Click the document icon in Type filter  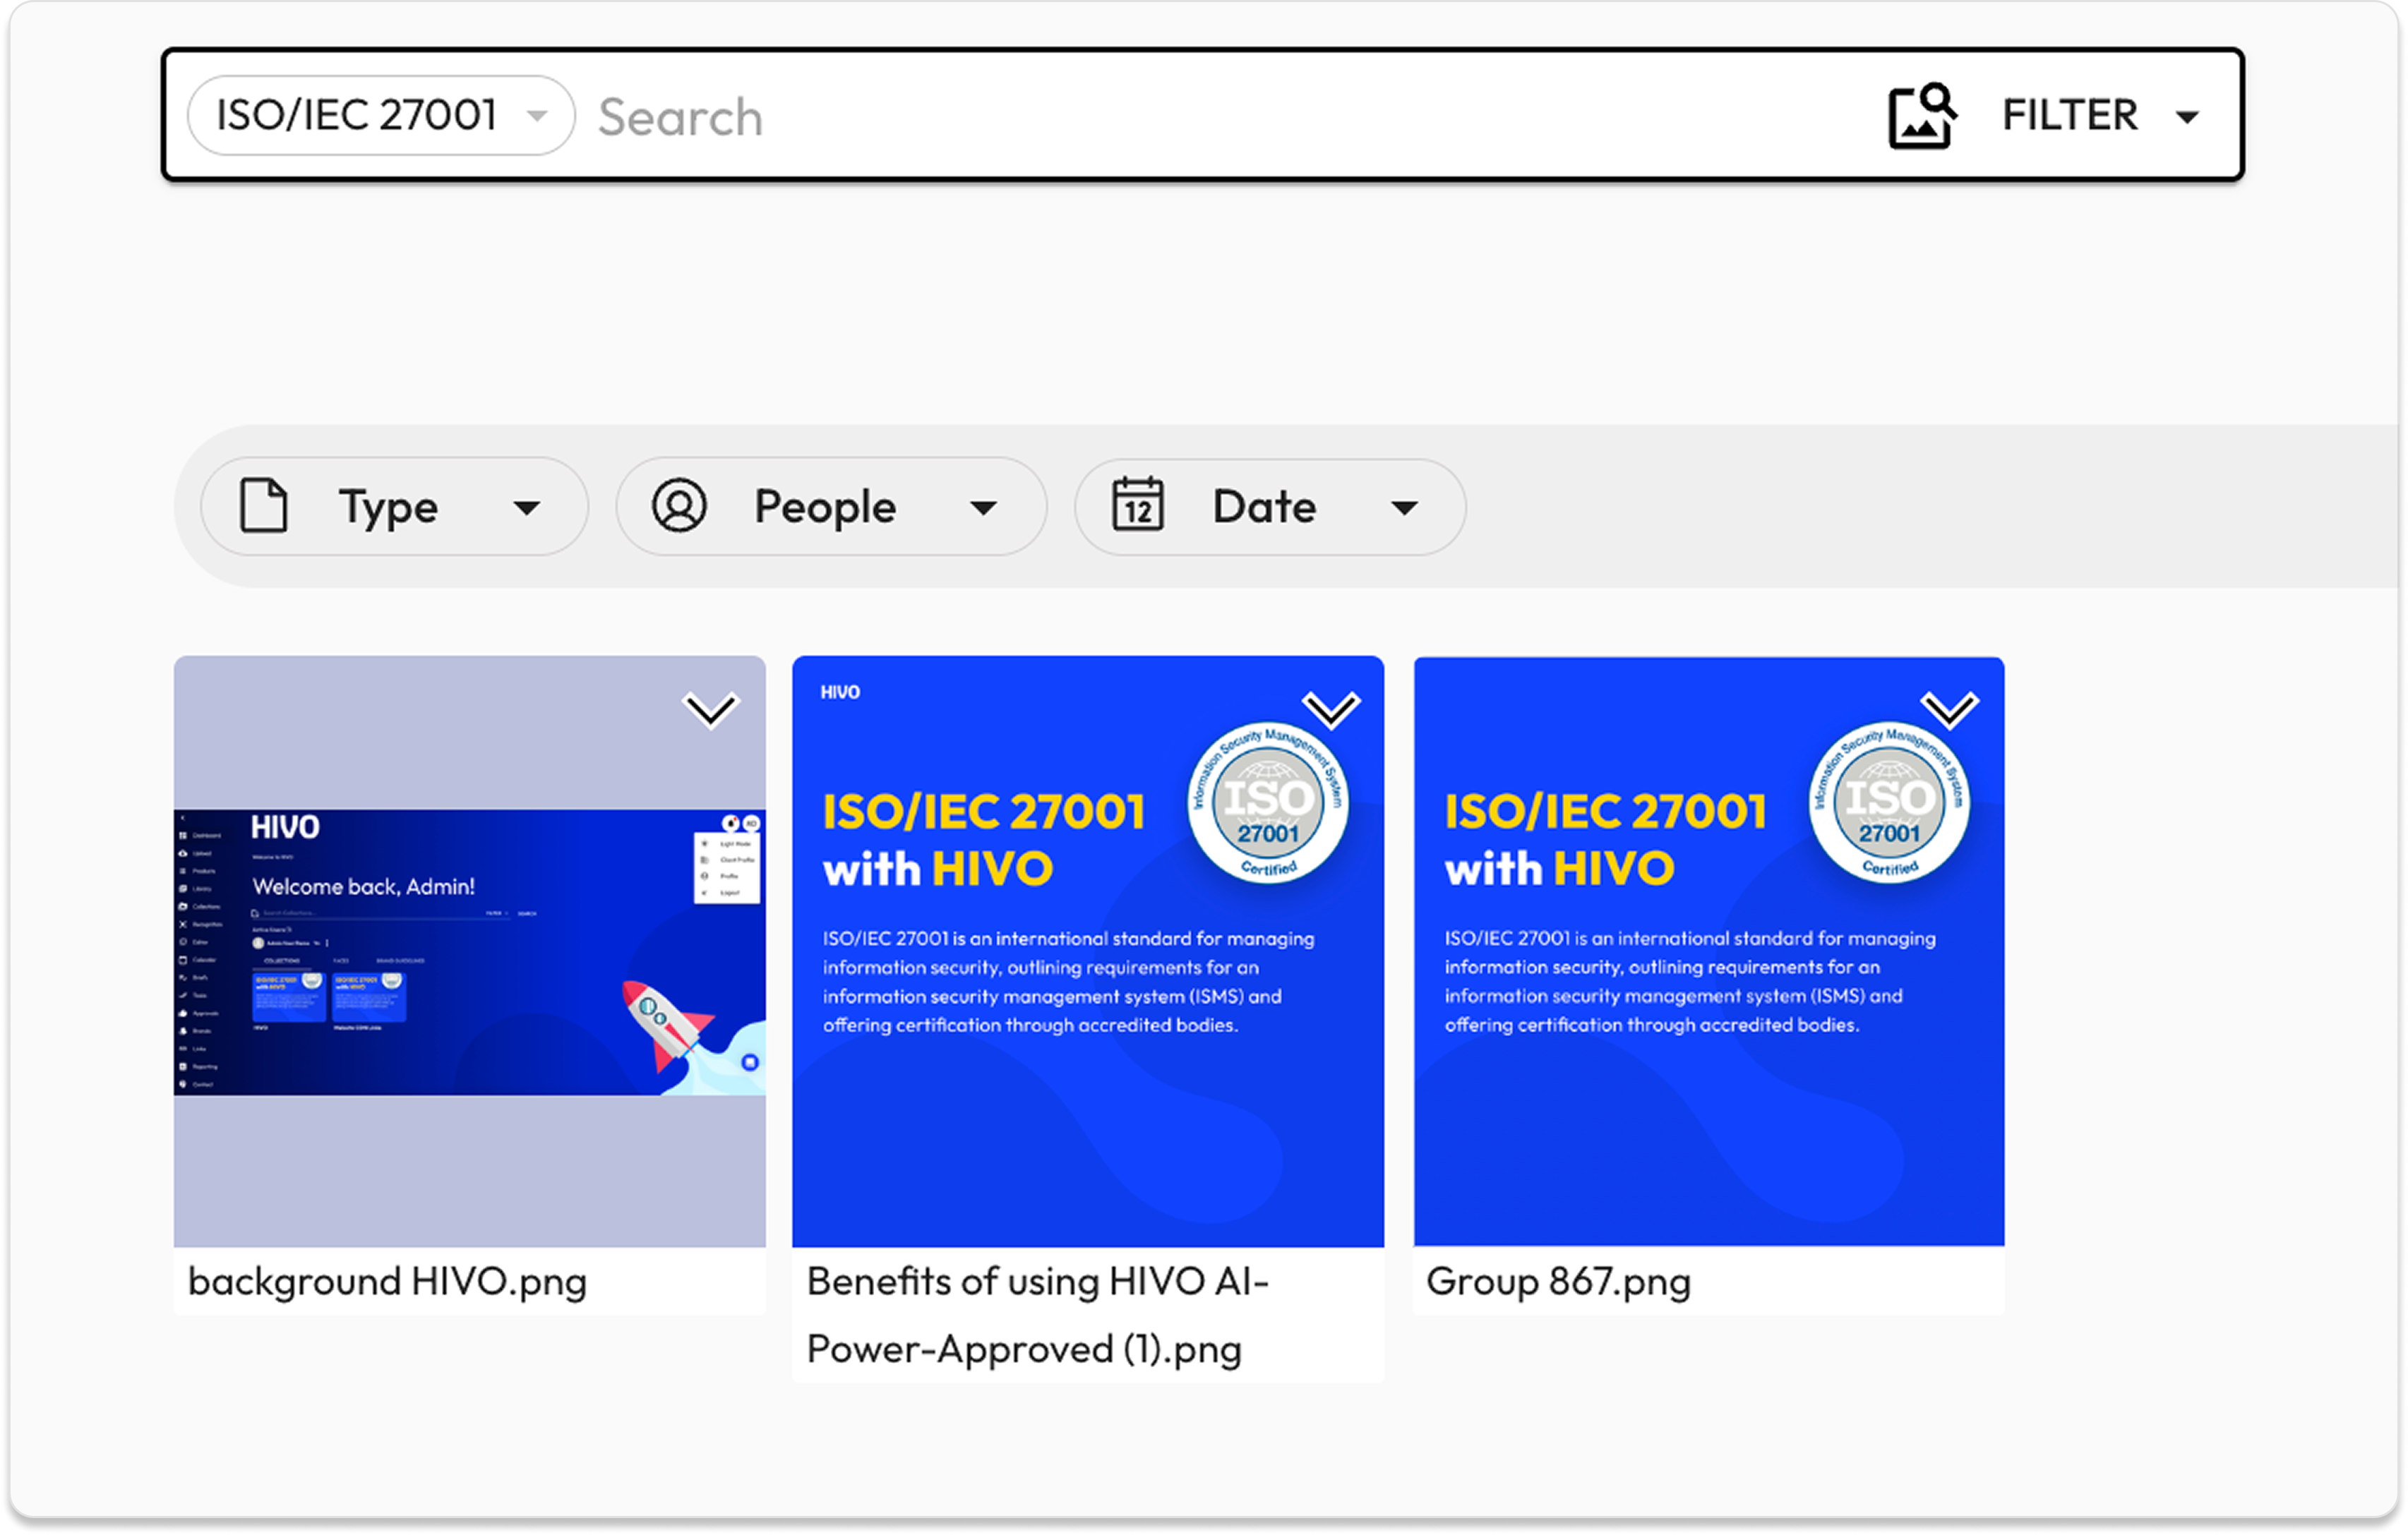click(x=264, y=506)
